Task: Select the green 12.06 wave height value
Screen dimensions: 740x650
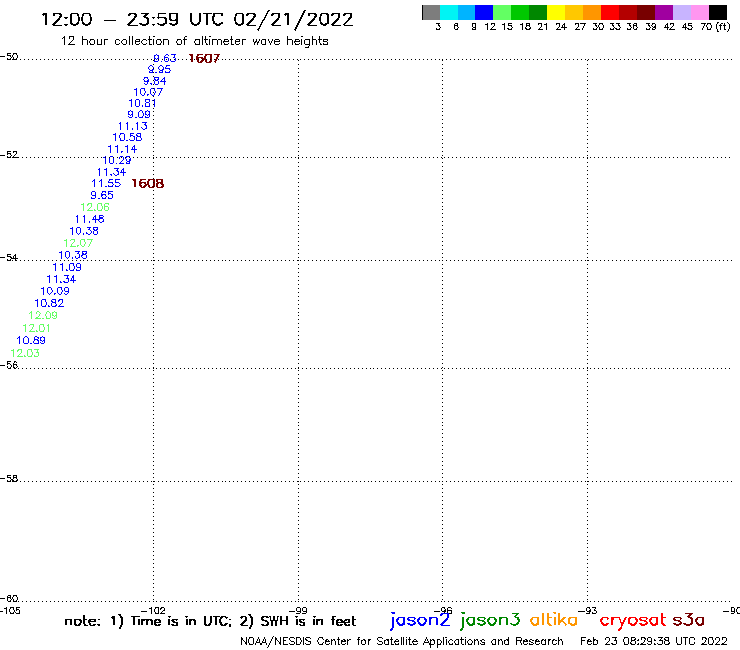Action: pyautogui.click(x=95, y=207)
